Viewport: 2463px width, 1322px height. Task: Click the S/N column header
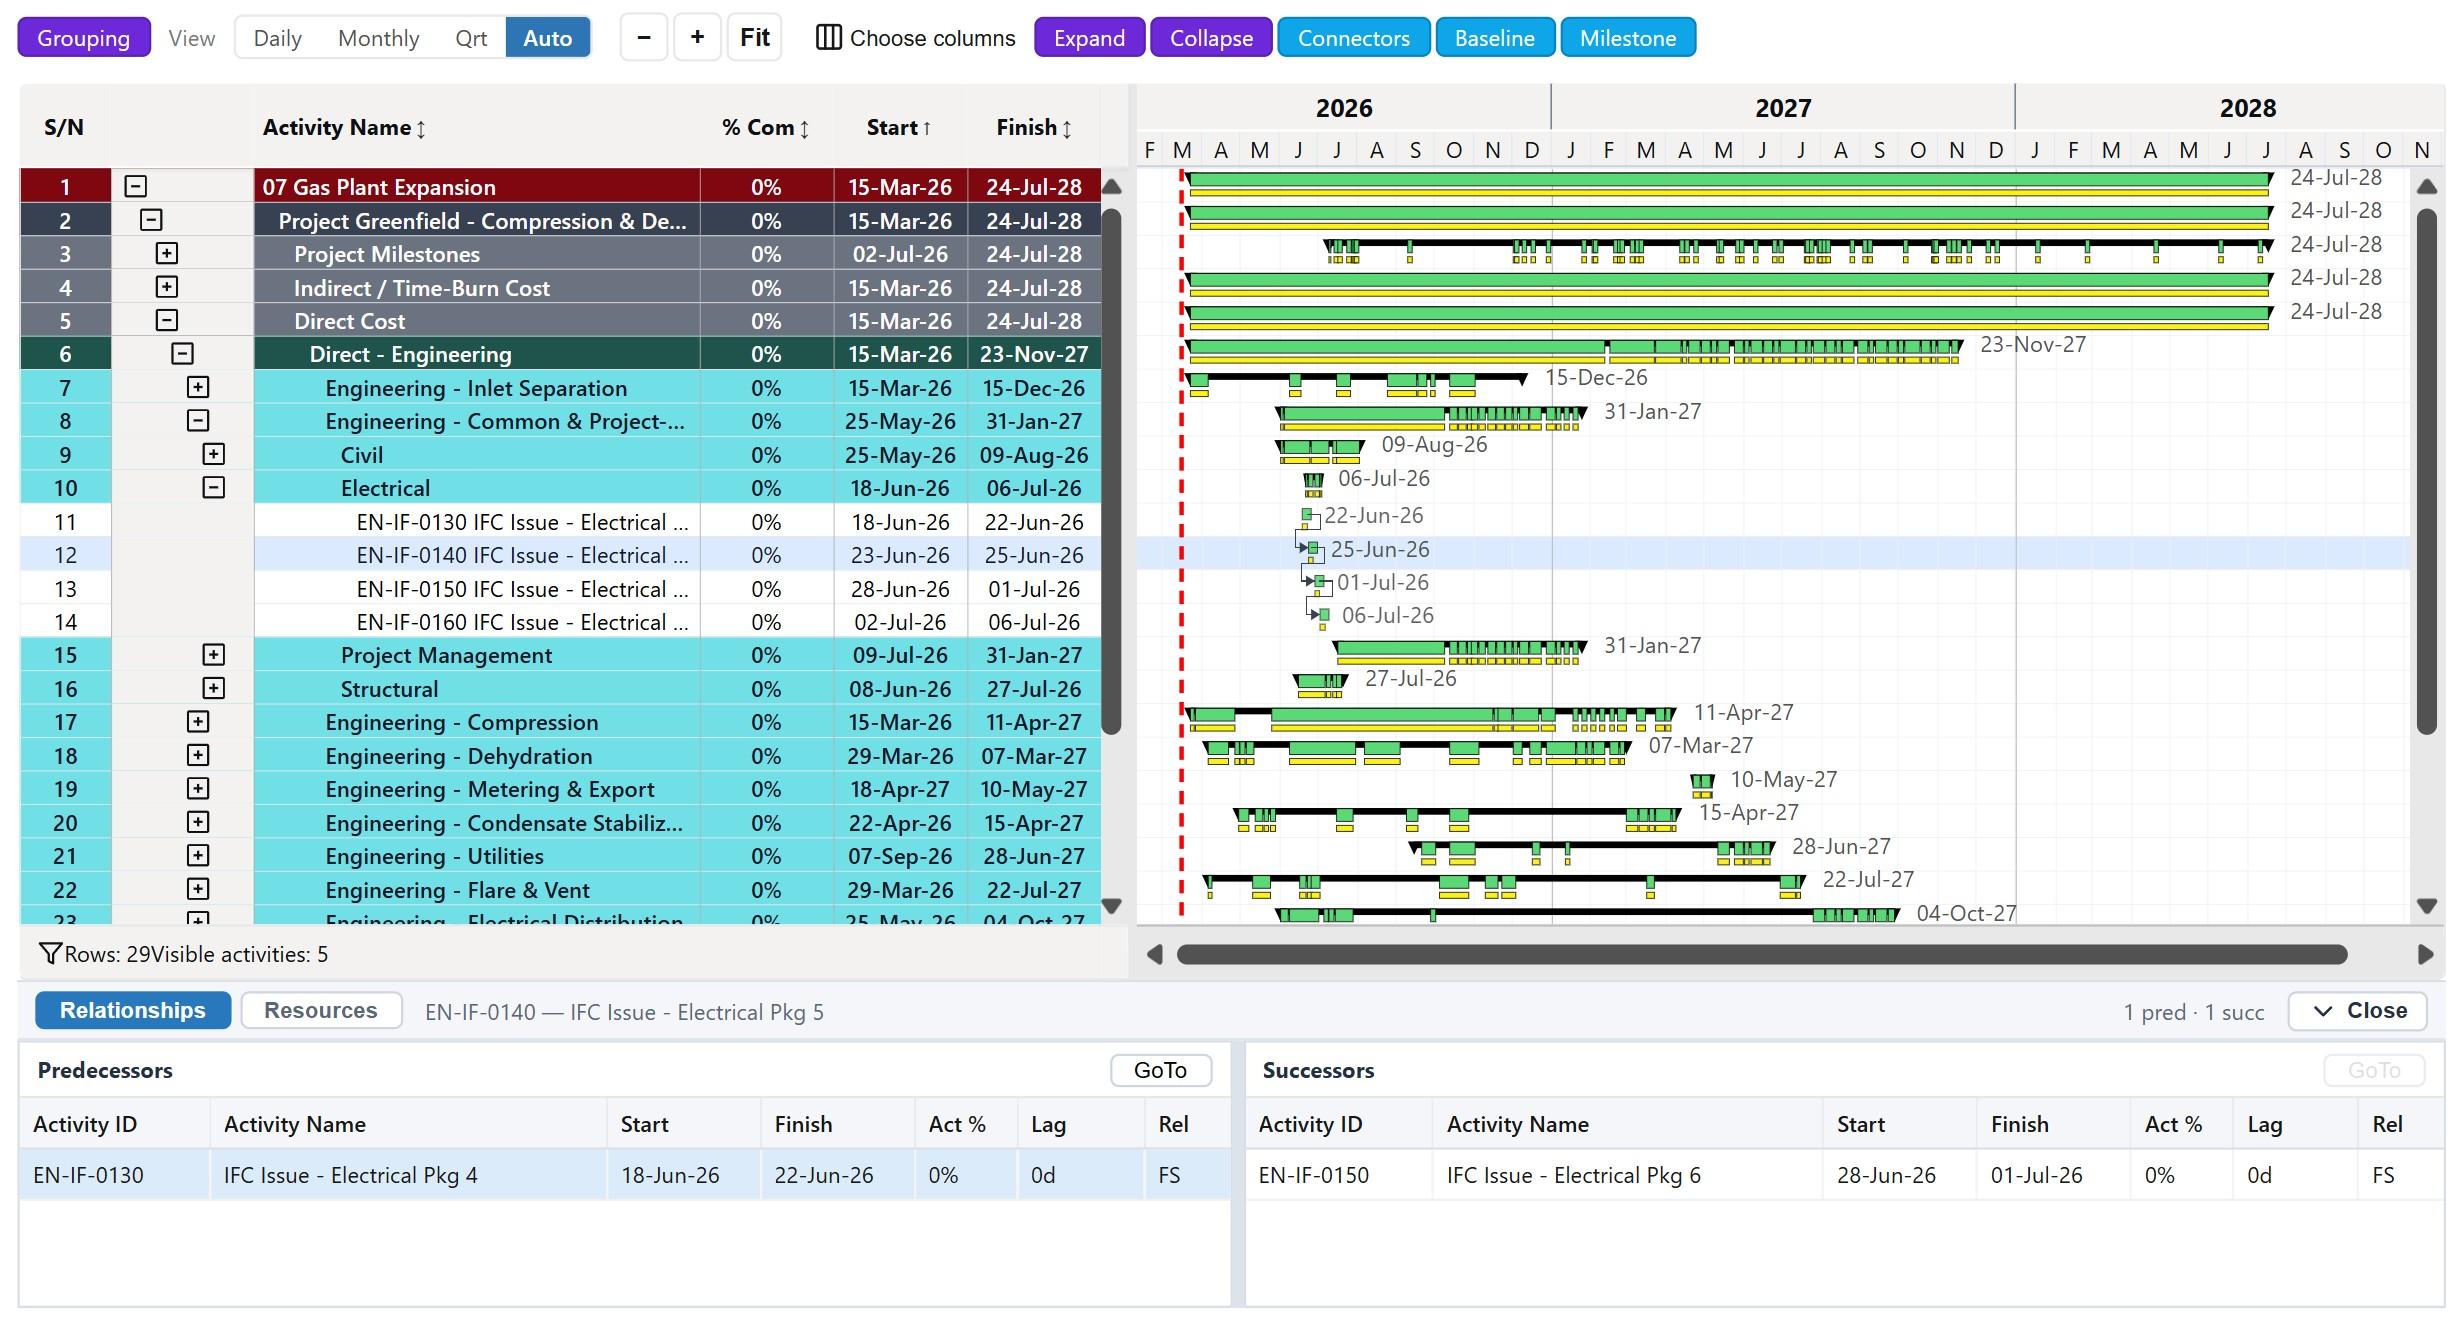(64, 127)
